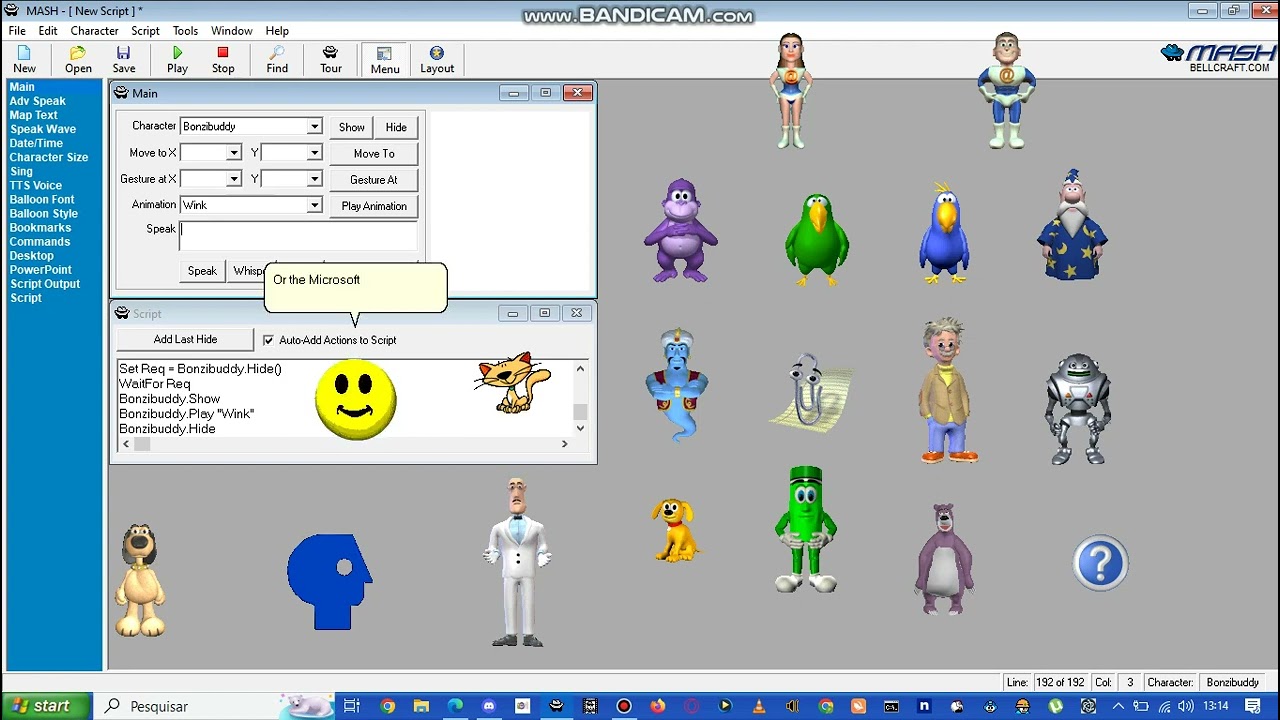Toggle the Menu panel toolbar button
The image size is (1280, 720).
coord(385,59)
